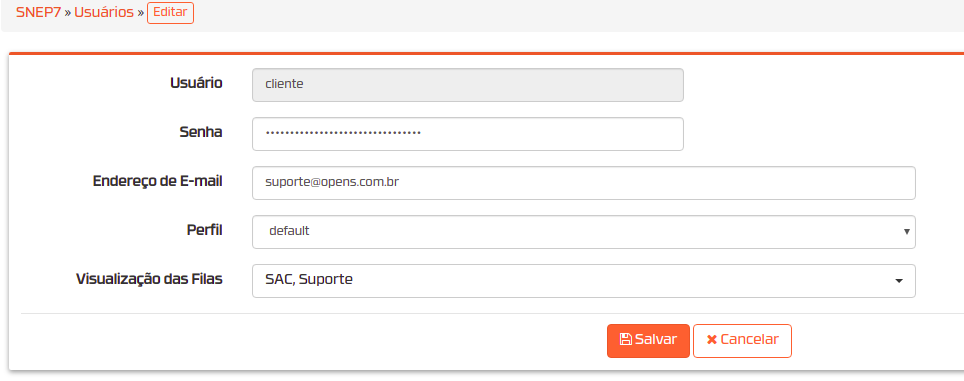This screenshot has width=964, height=381.
Task: Open the Perfil dropdown arrow
Action: pyautogui.click(x=906, y=232)
